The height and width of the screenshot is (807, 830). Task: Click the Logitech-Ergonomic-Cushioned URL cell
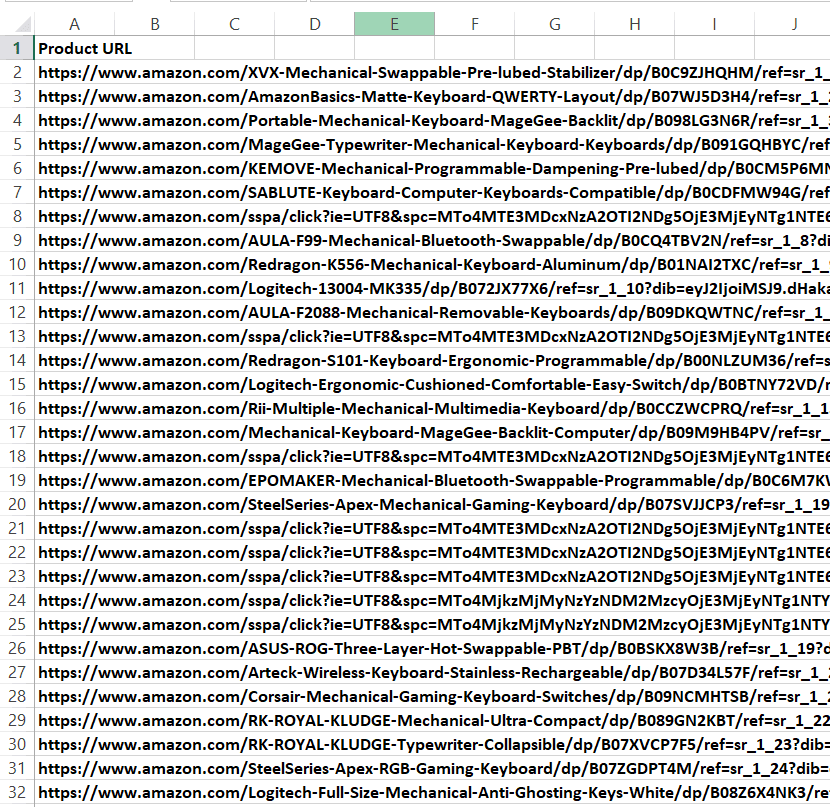click(x=432, y=384)
